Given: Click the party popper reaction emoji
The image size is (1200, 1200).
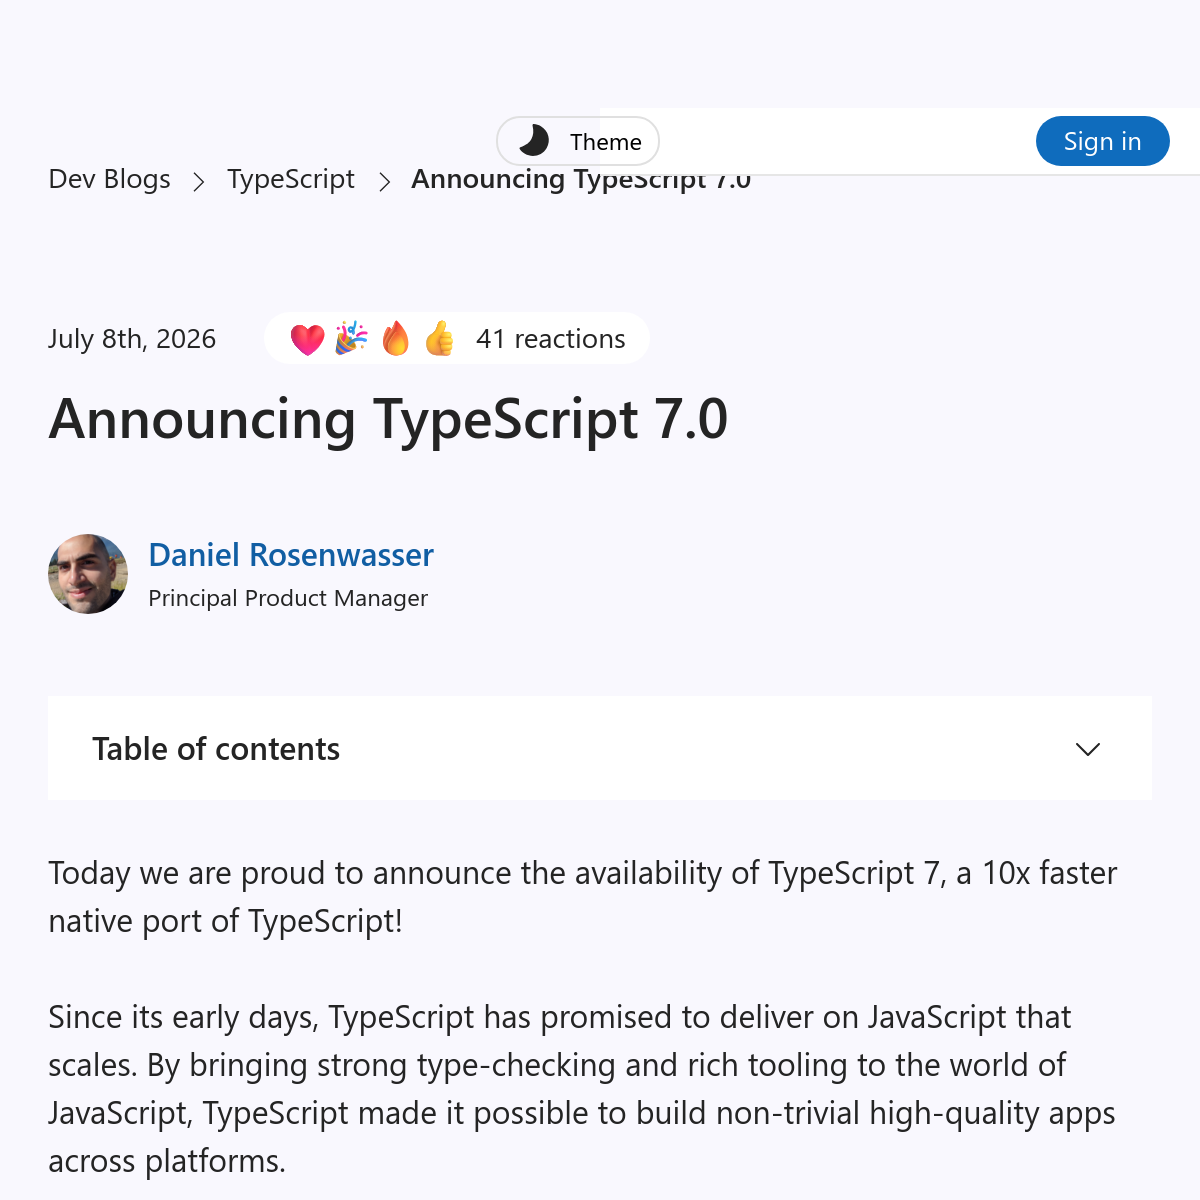Looking at the screenshot, I should pyautogui.click(x=351, y=339).
